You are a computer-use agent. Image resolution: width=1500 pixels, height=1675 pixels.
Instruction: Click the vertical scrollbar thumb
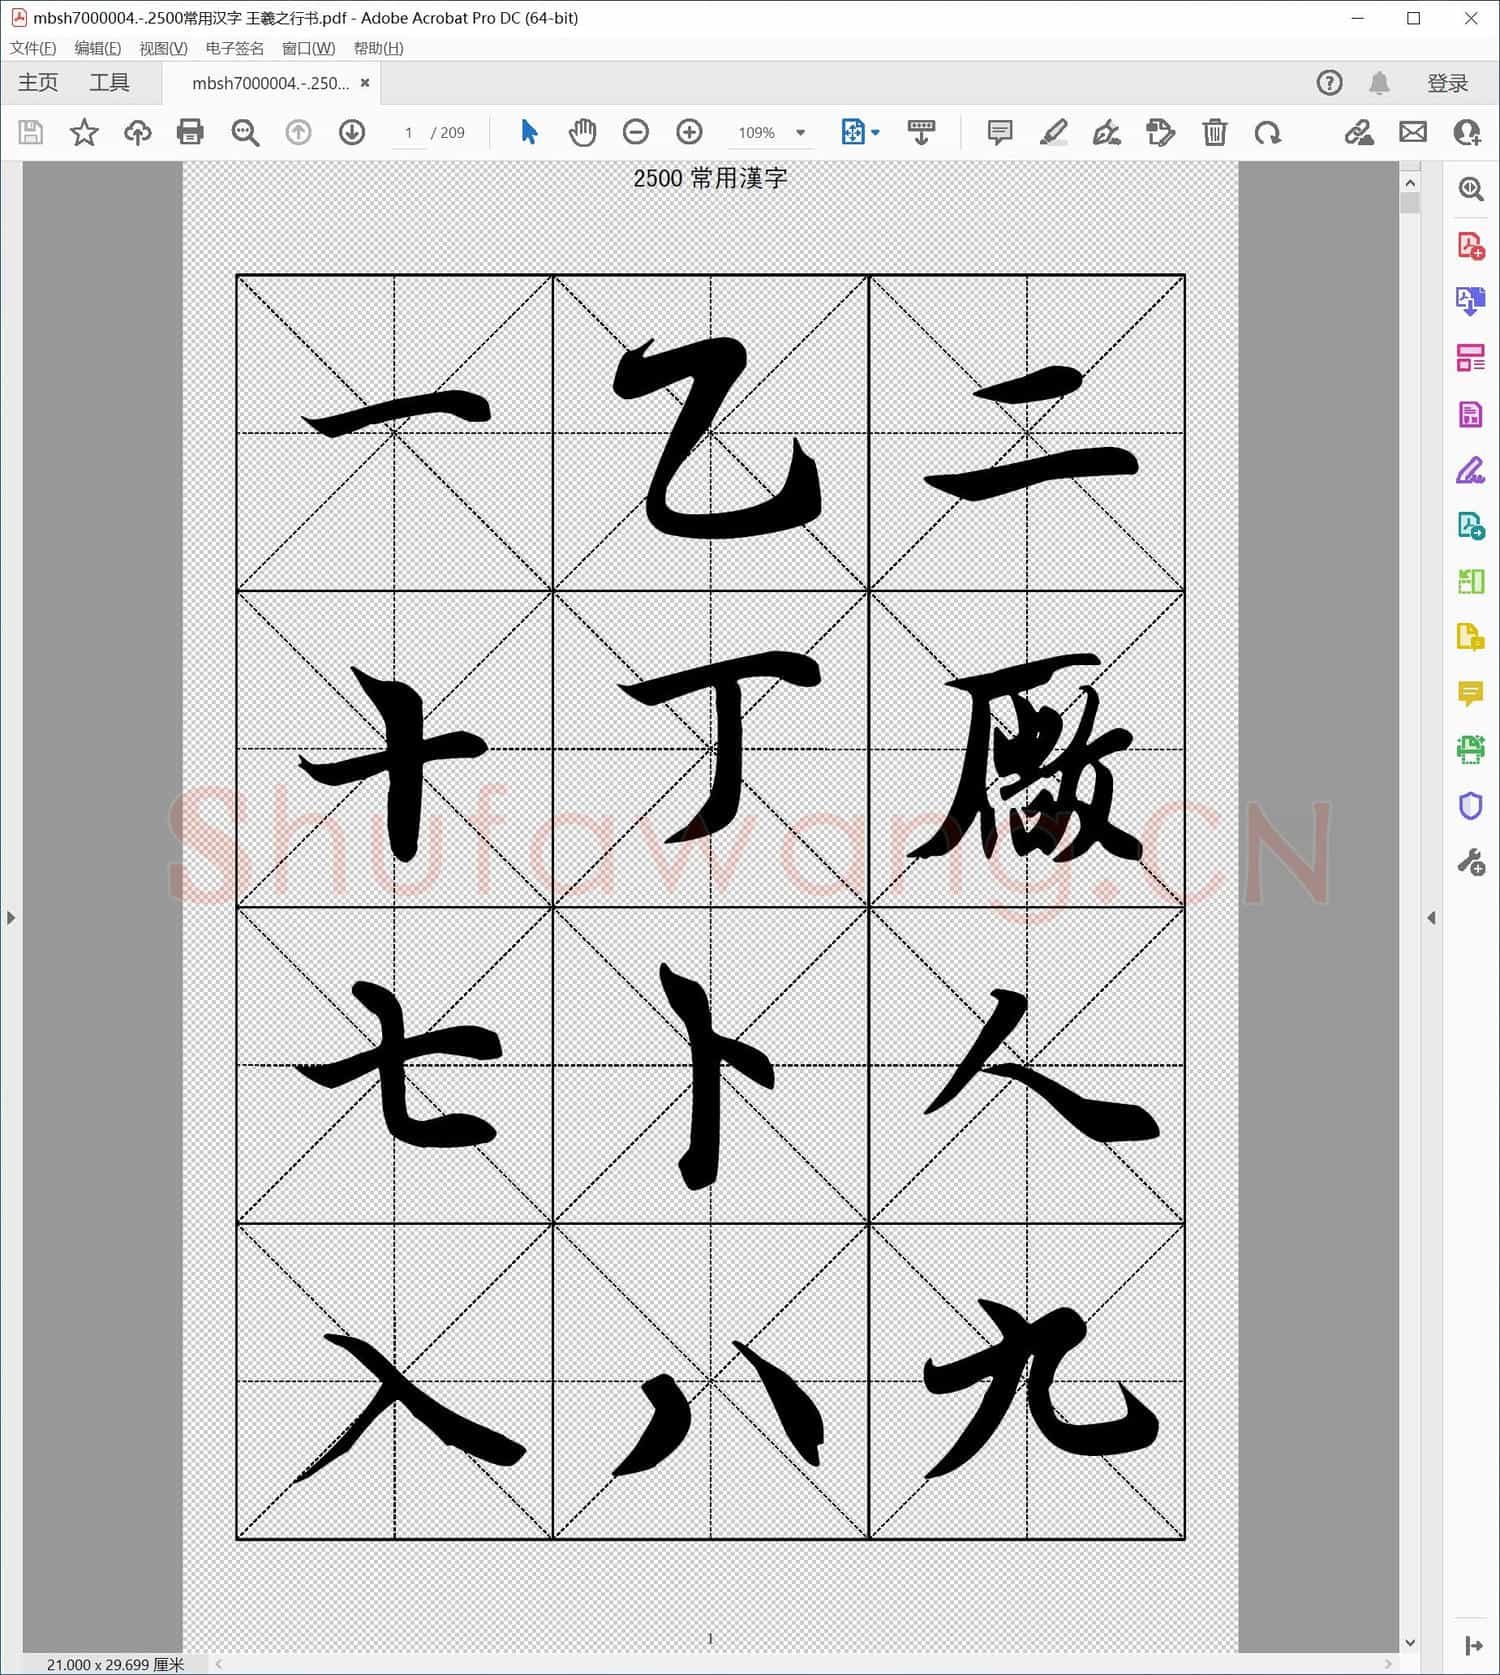click(1410, 203)
